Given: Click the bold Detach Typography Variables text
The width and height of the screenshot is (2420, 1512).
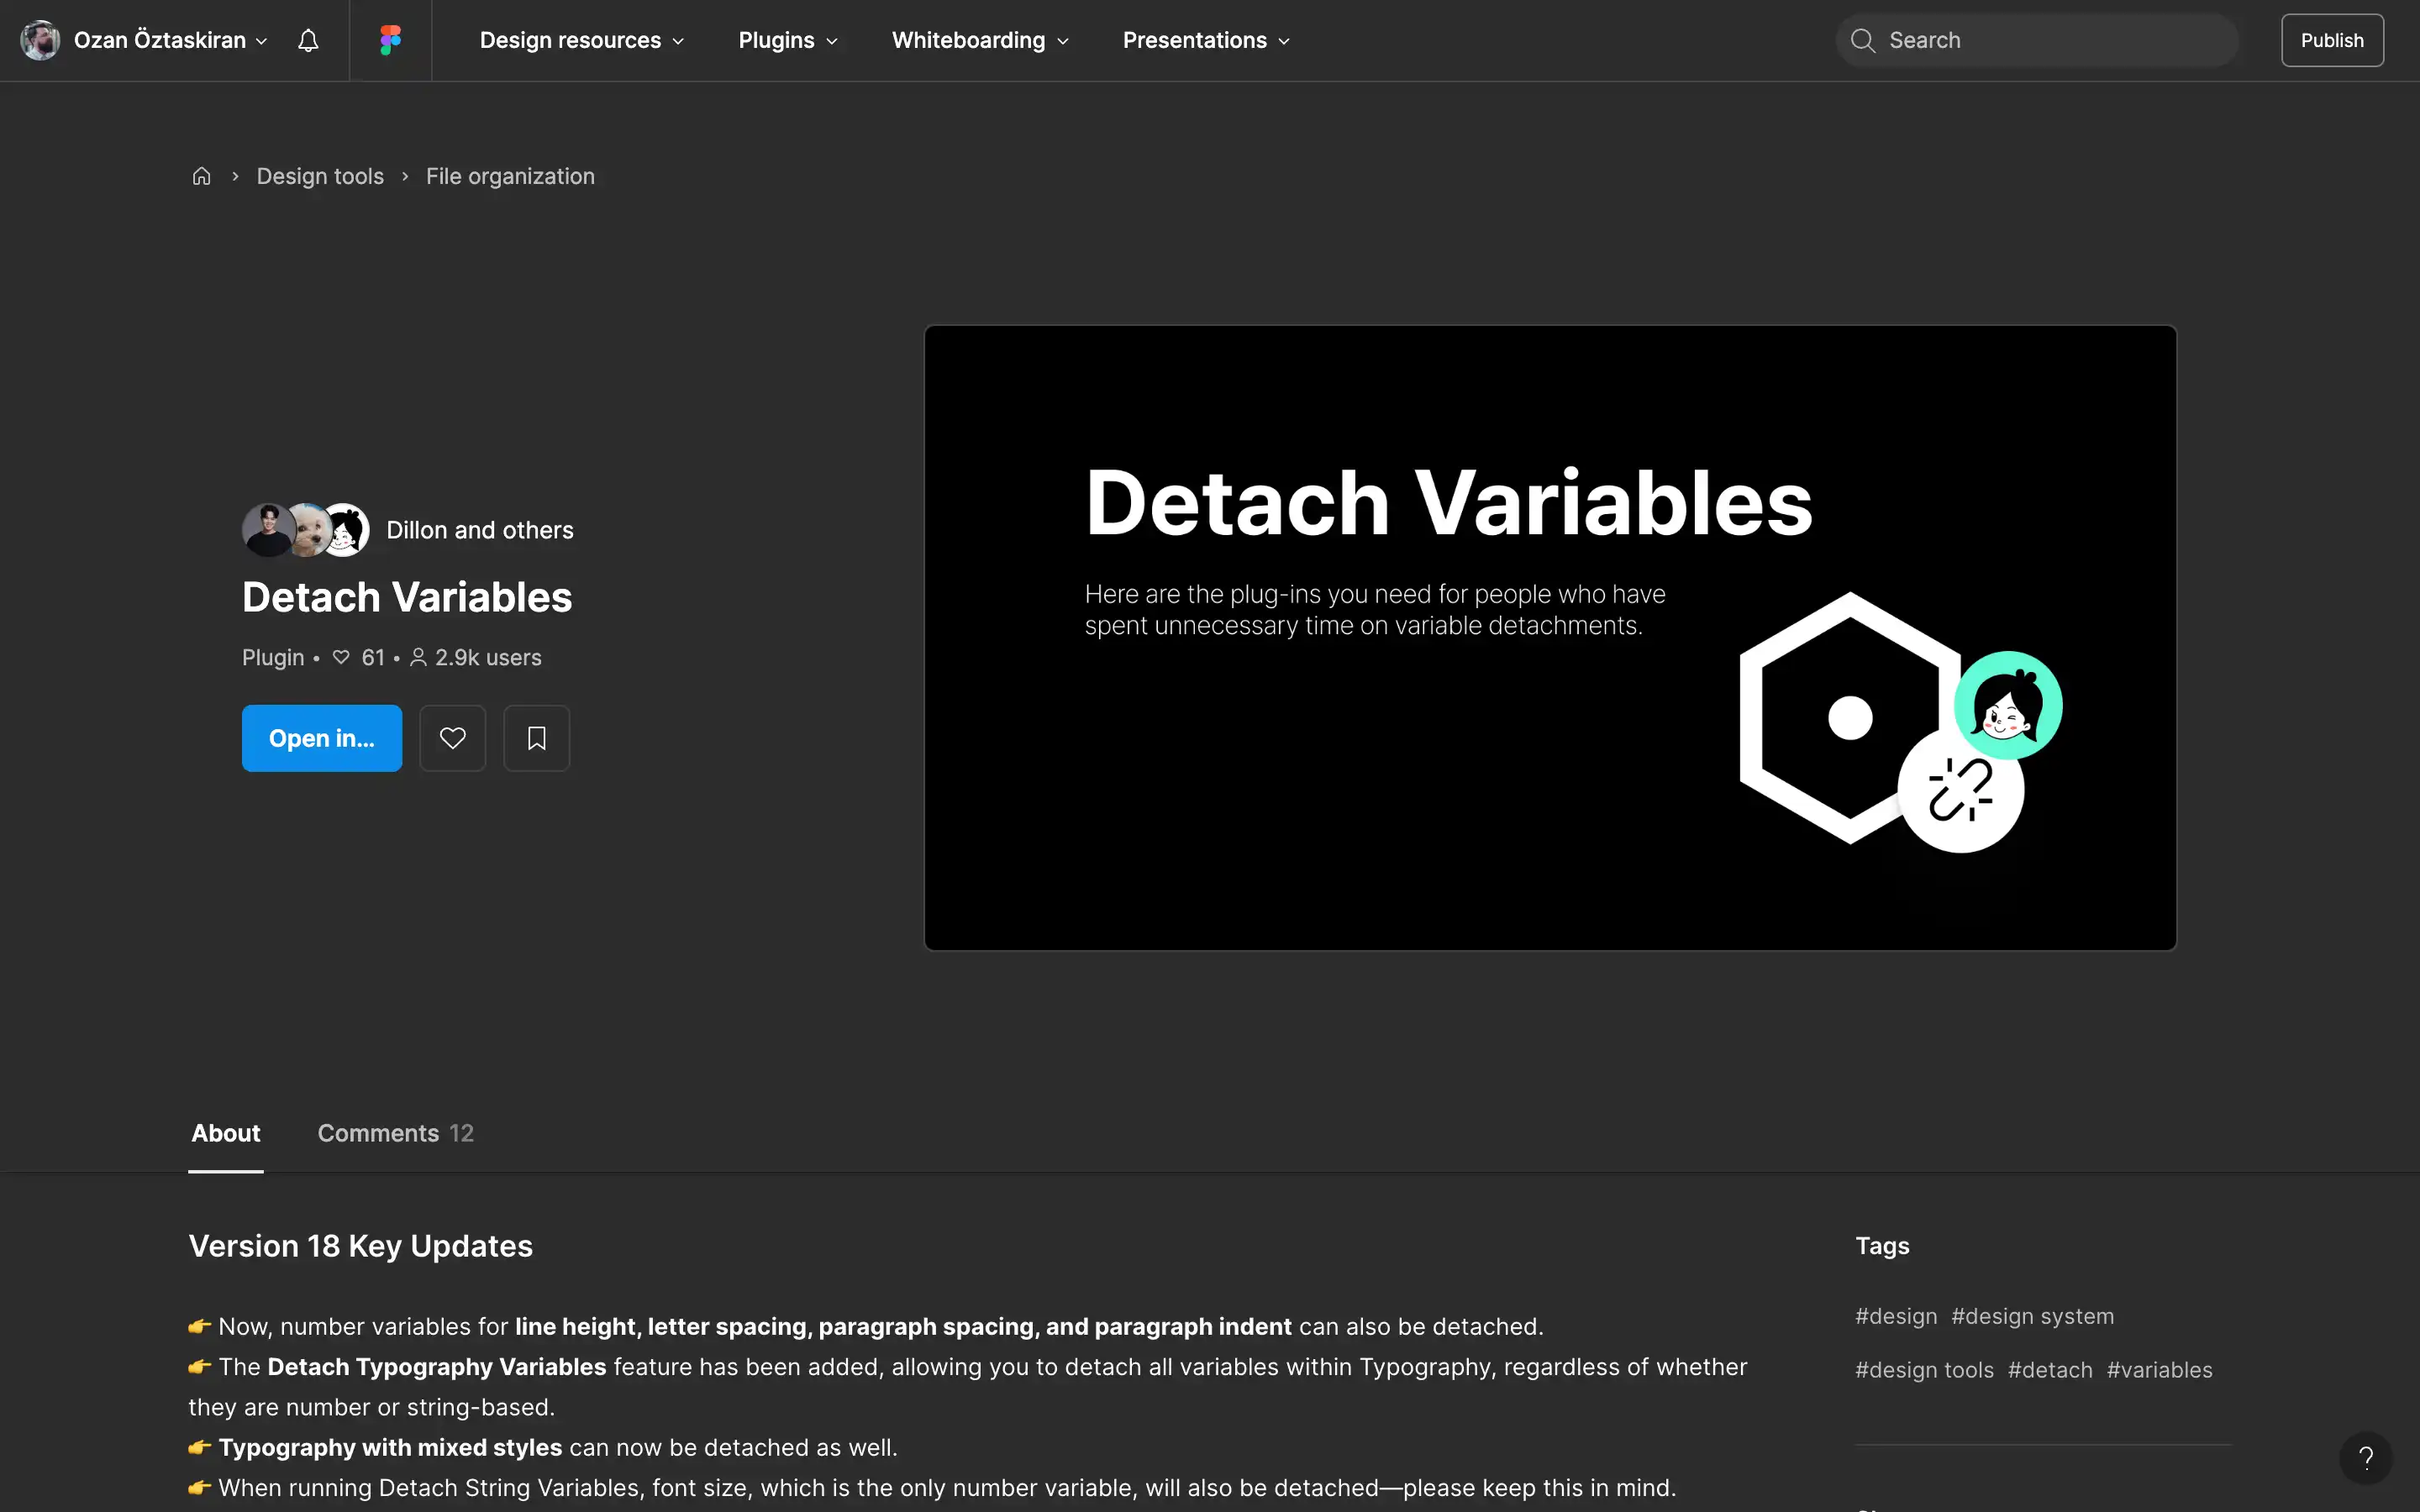Looking at the screenshot, I should 437,1367.
